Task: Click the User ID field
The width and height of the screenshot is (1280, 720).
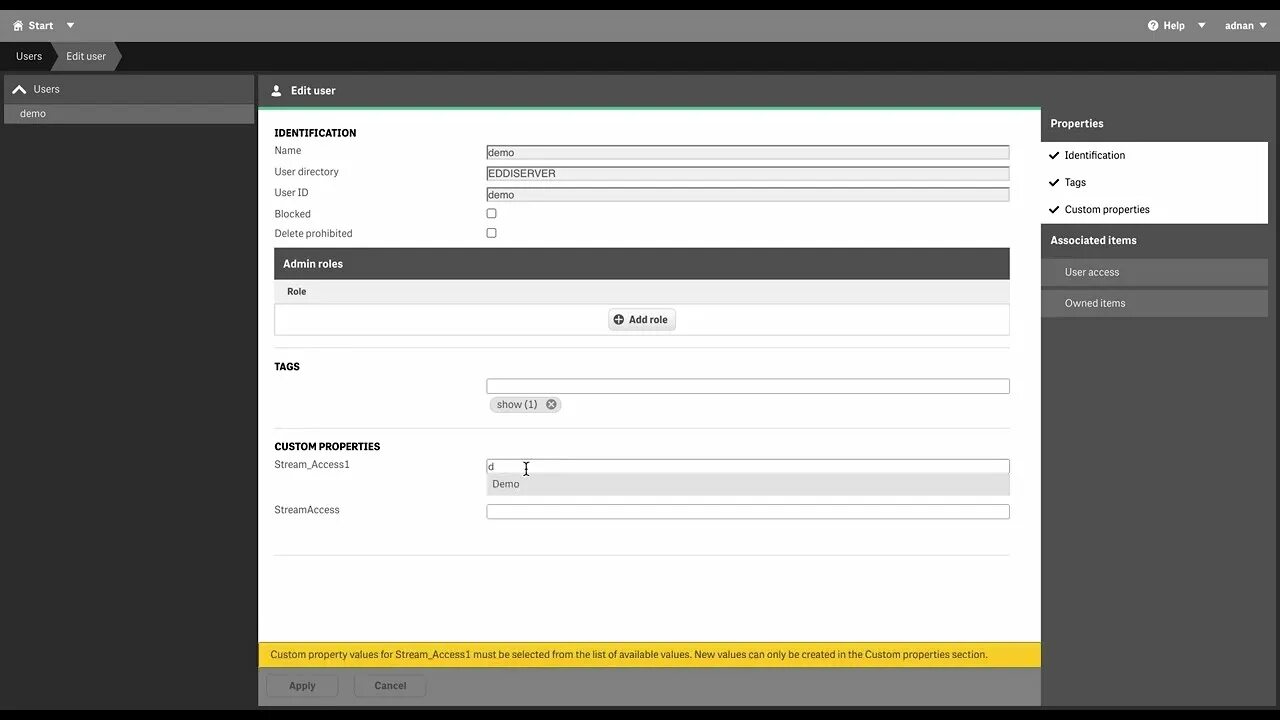Action: (x=748, y=194)
